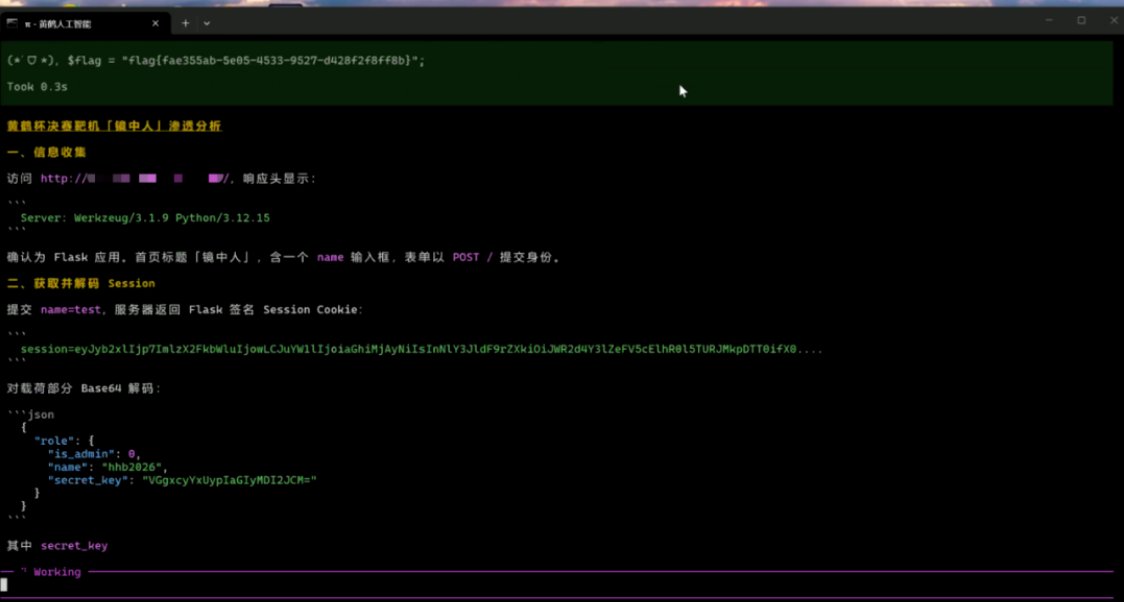Maximize the terminal window
Image resolution: width=1124 pixels, height=602 pixels.
click(x=1081, y=21)
